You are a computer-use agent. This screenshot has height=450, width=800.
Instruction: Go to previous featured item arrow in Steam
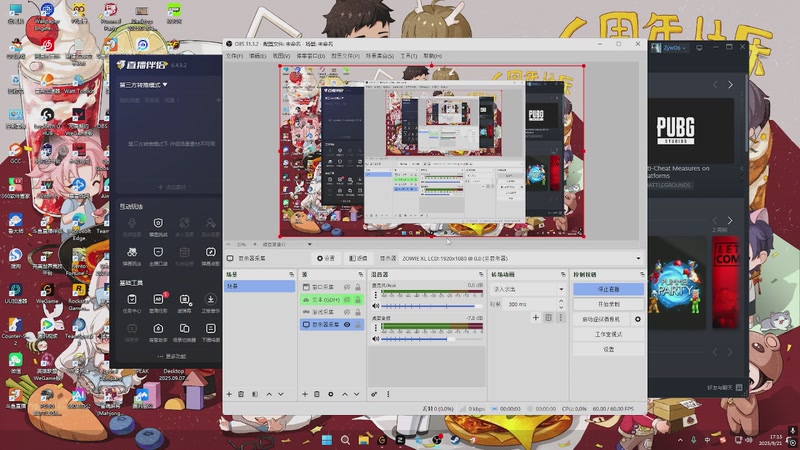[715, 85]
